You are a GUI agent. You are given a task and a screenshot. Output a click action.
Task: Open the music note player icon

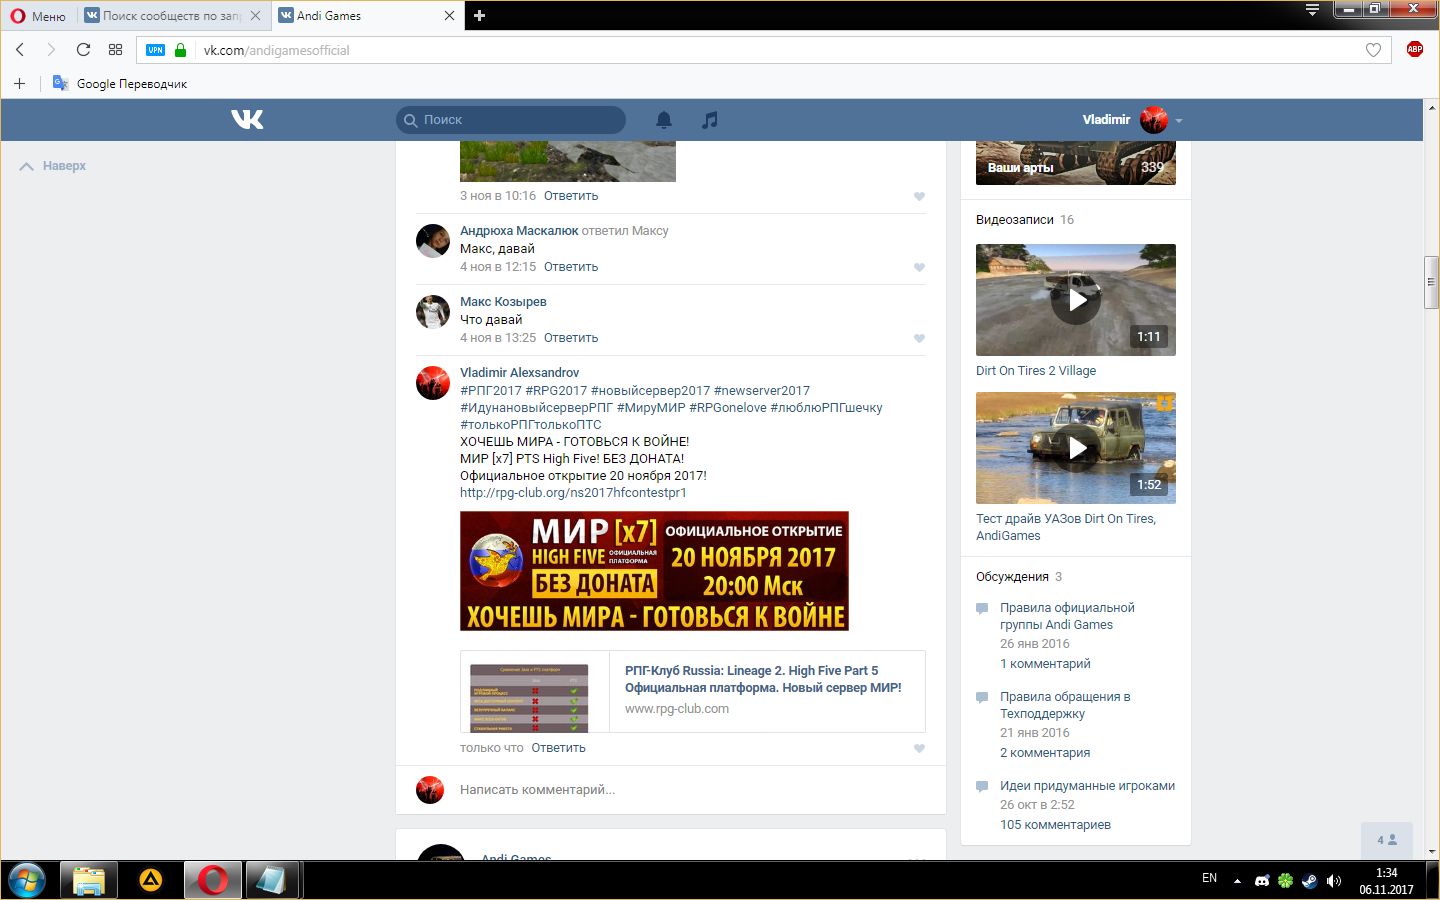click(710, 120)
